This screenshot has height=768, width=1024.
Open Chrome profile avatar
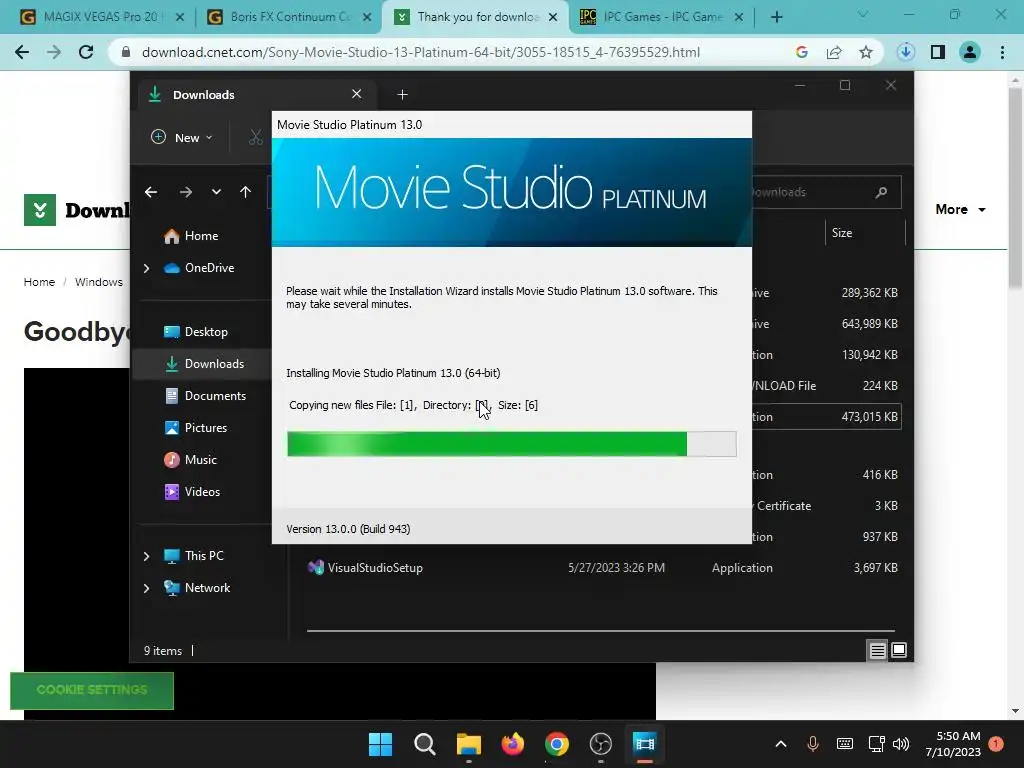click(x=970, y=52)
